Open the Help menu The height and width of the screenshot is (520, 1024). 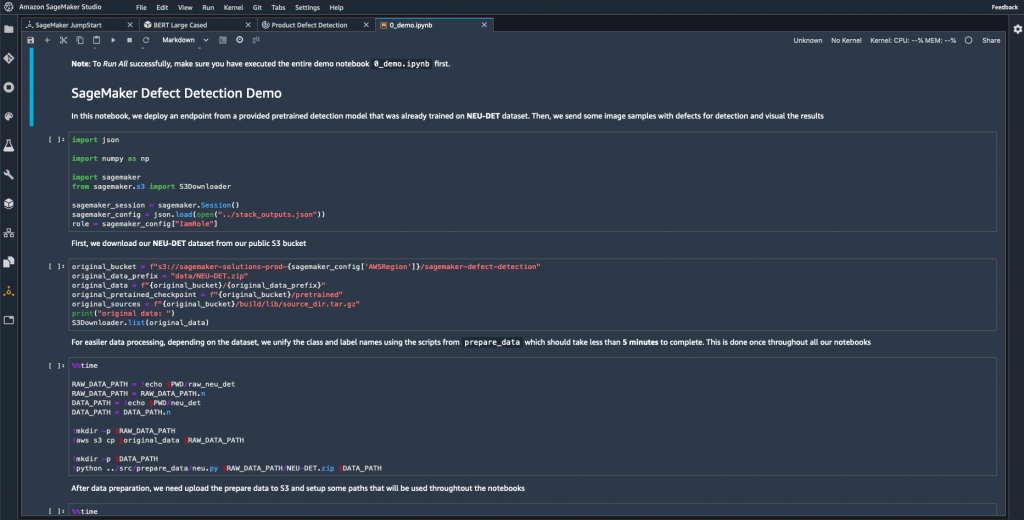(336, 8)
